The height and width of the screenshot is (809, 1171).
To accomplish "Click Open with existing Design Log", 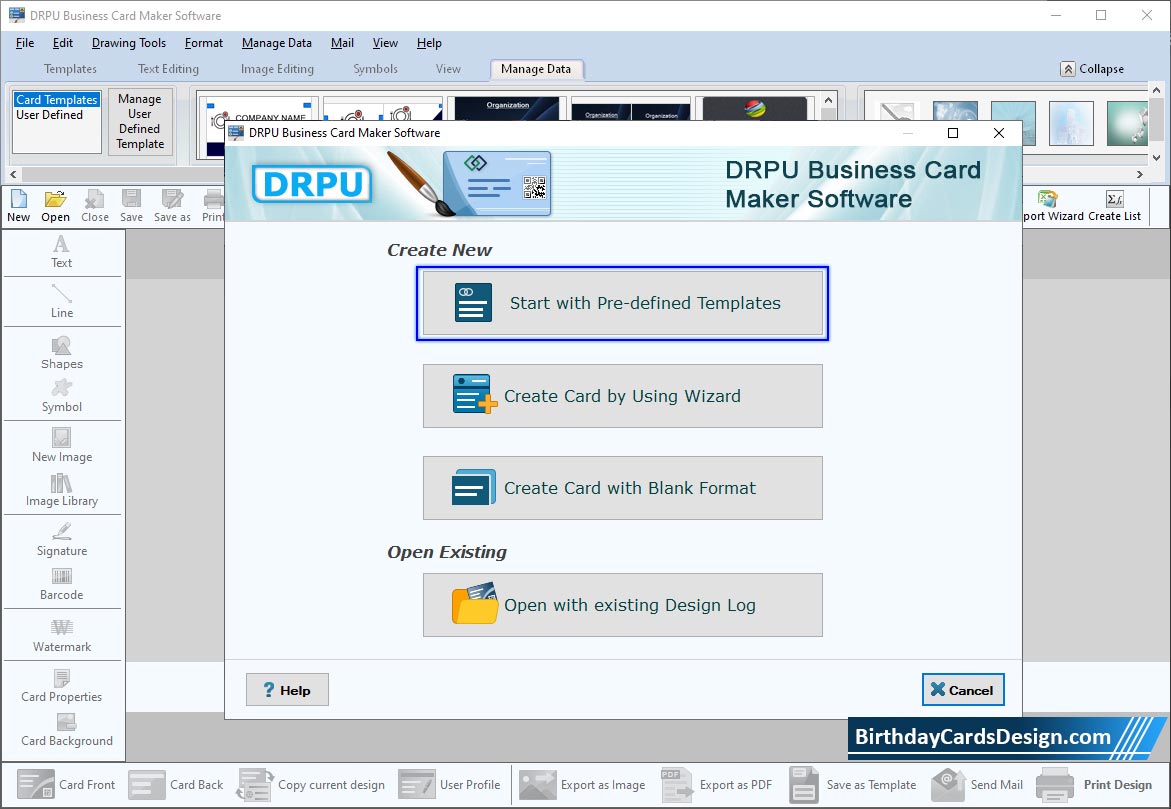I will coord(622,605).
